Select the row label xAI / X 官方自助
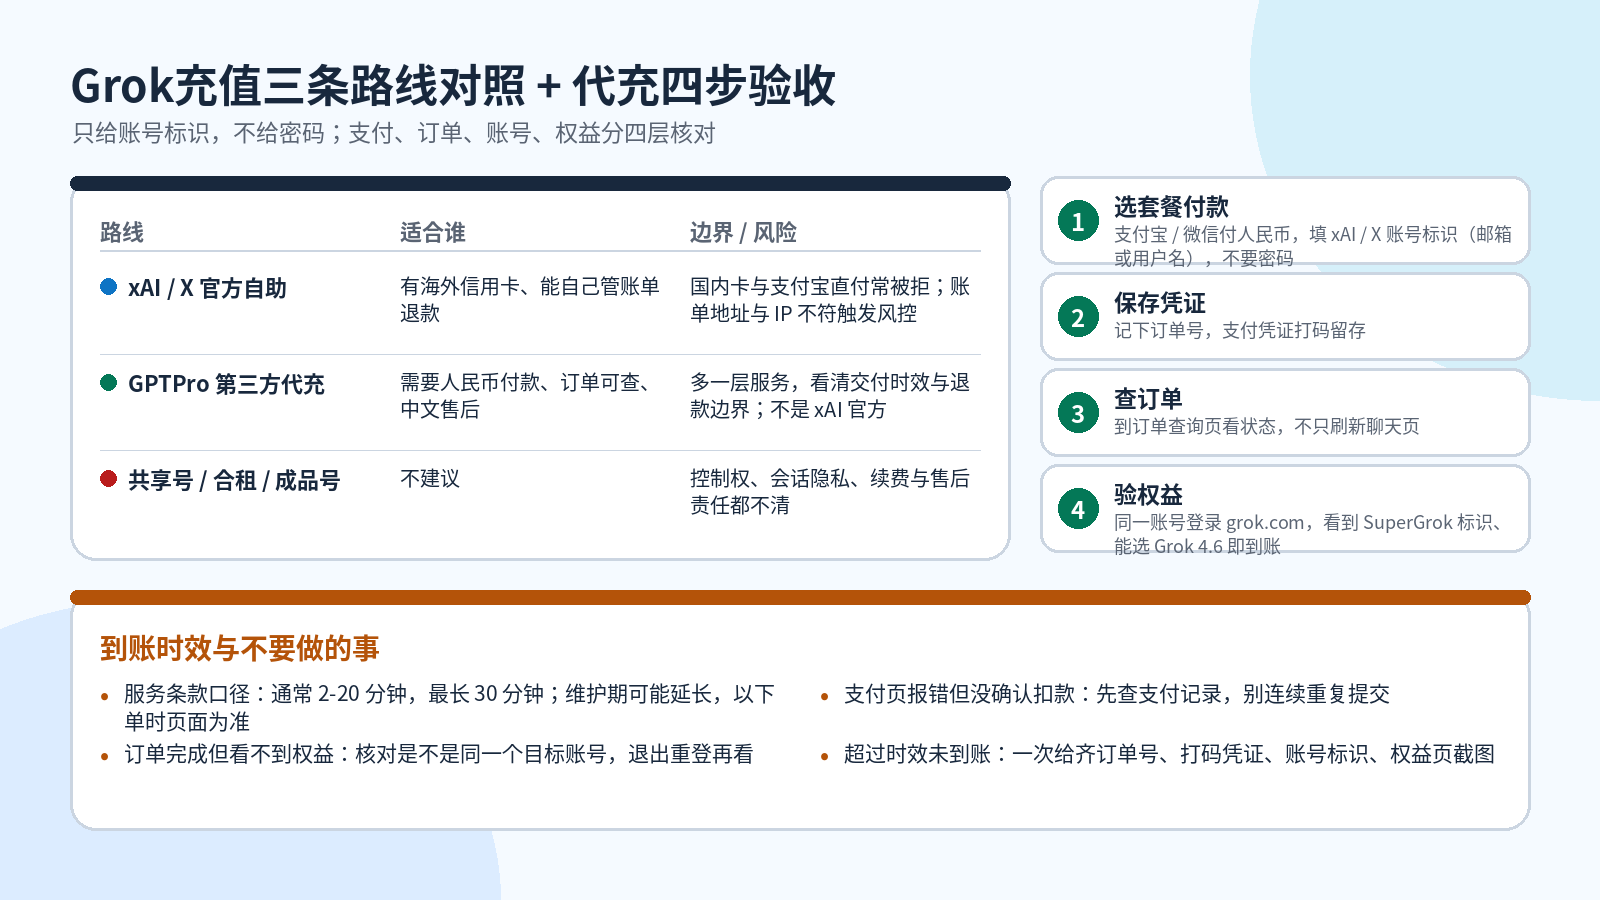 coord(207,288)
